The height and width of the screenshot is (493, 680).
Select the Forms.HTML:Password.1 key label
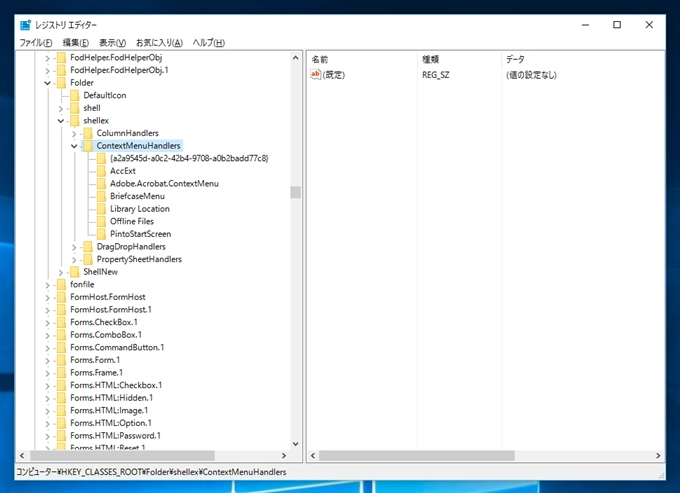tap(115, 435)
